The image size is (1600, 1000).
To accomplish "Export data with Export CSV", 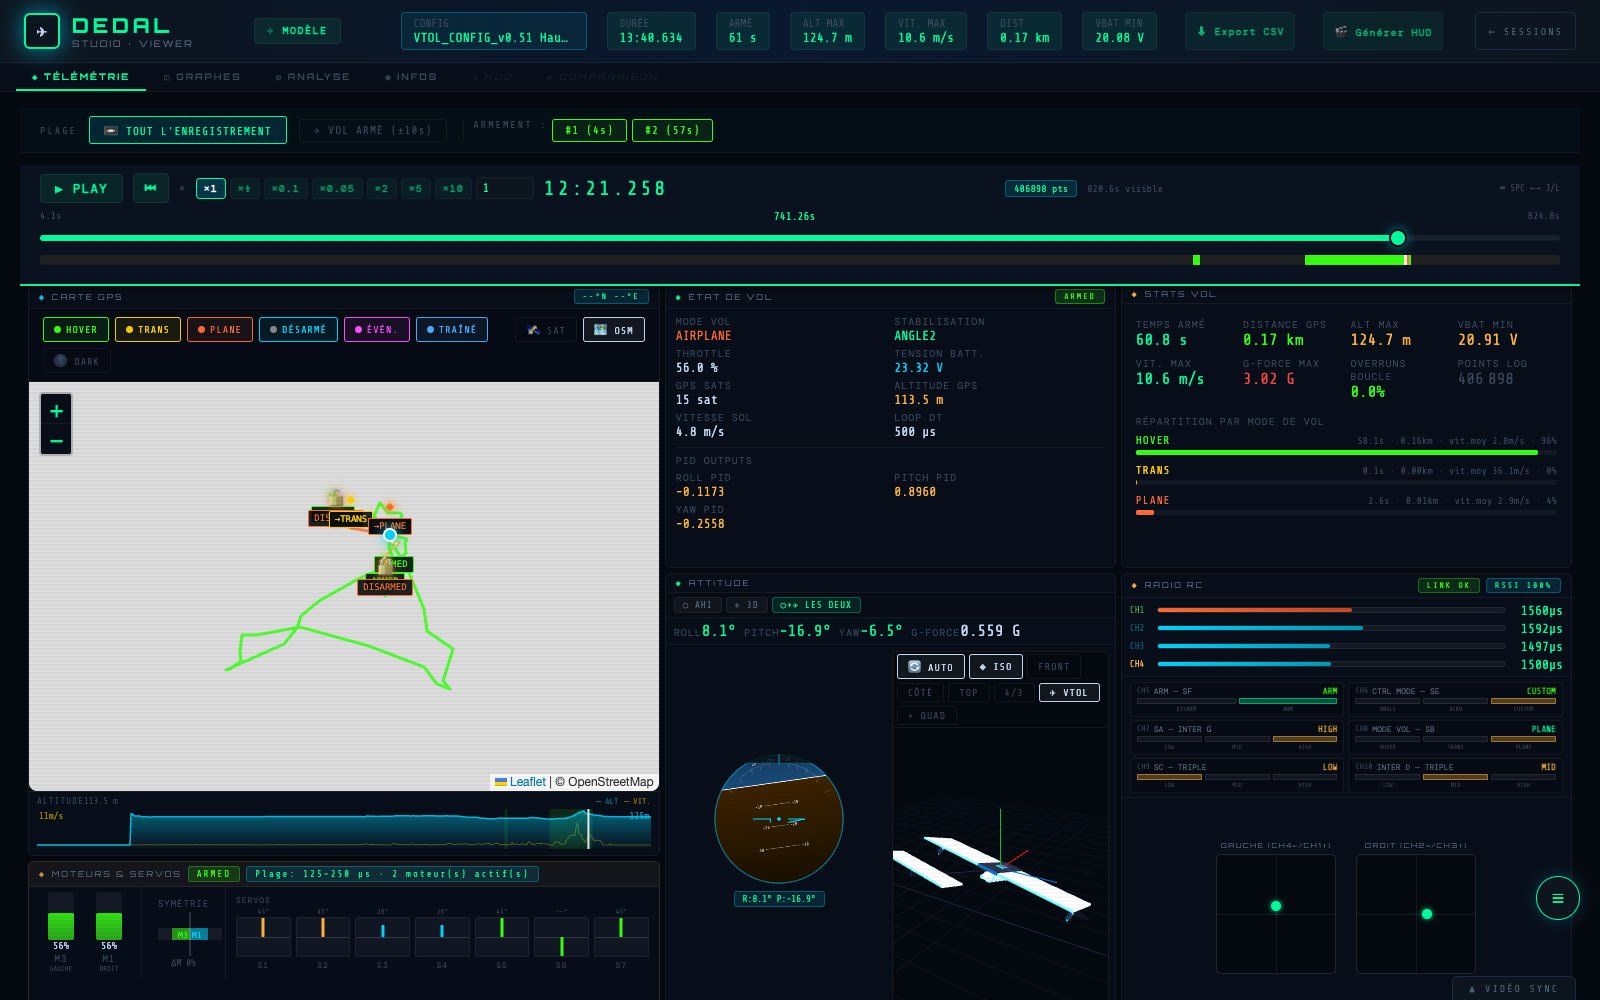I will pos(1240,31).
